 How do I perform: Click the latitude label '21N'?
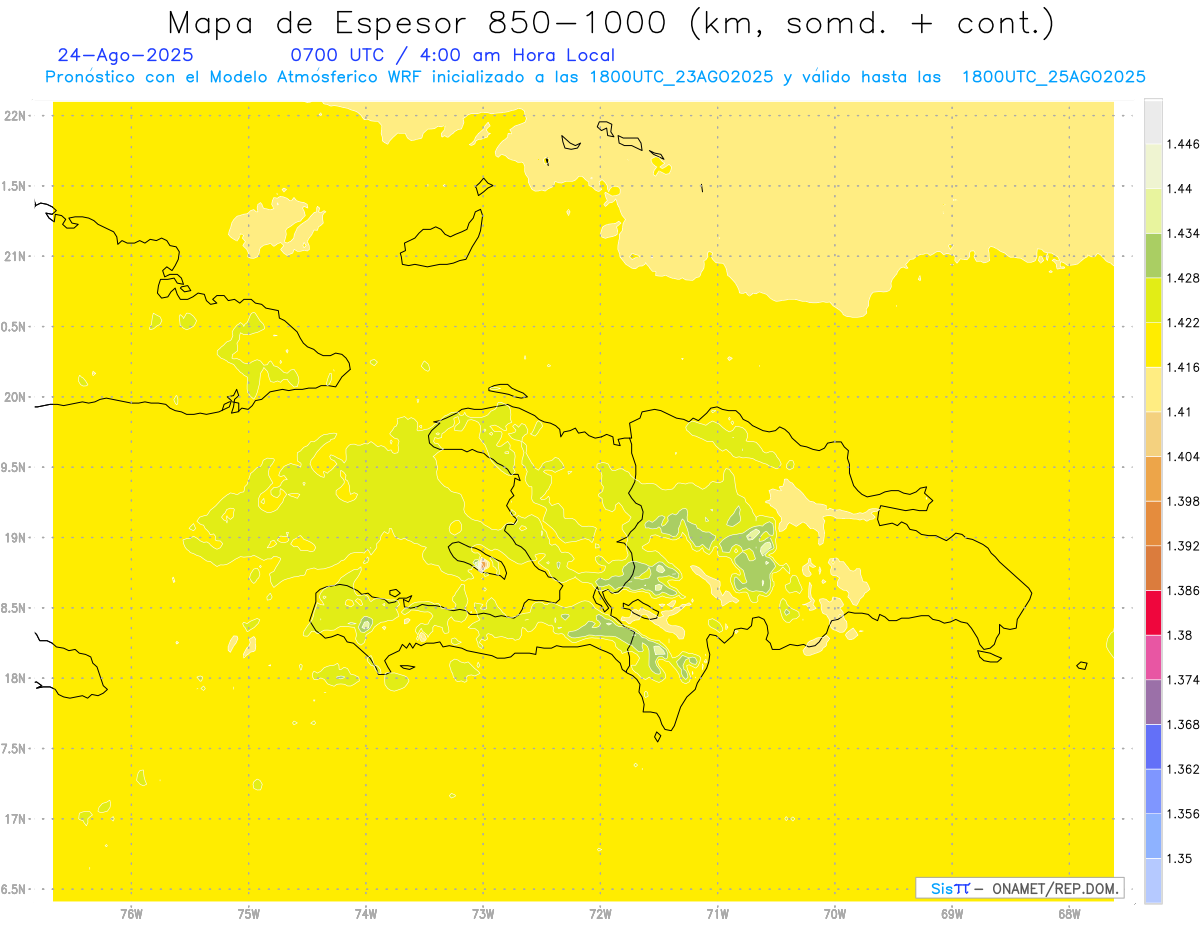15,256
